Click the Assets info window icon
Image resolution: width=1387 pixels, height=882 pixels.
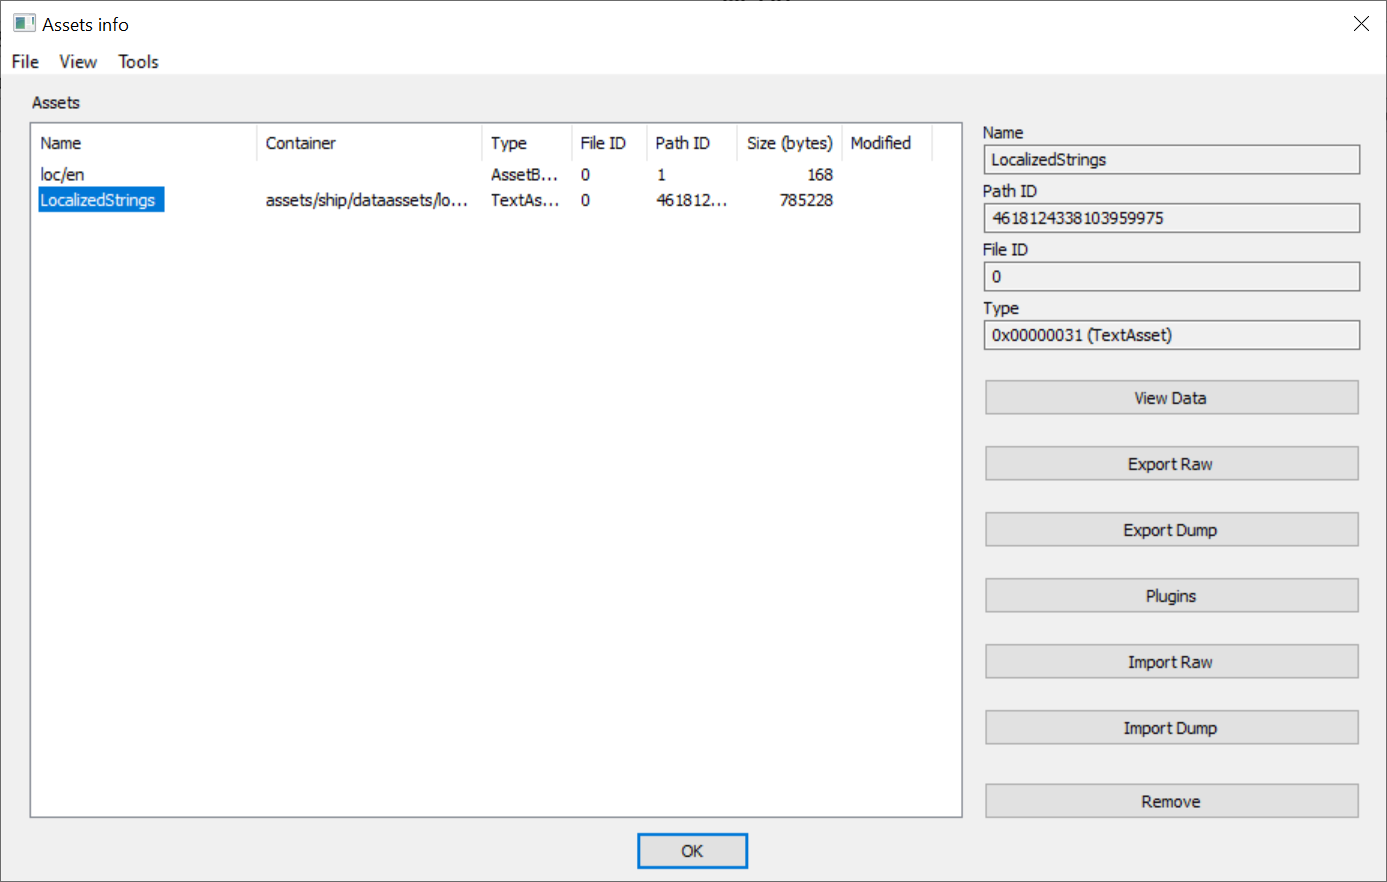(24, 23)
